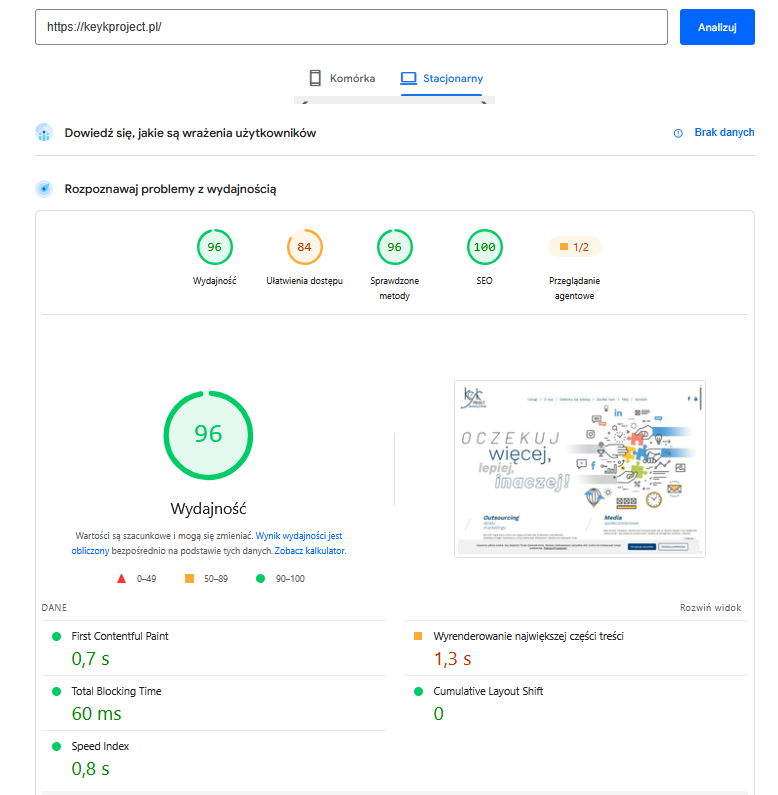Select the Stacjonarny tab
The image size is (778, 795).
(x=442, y=78)
